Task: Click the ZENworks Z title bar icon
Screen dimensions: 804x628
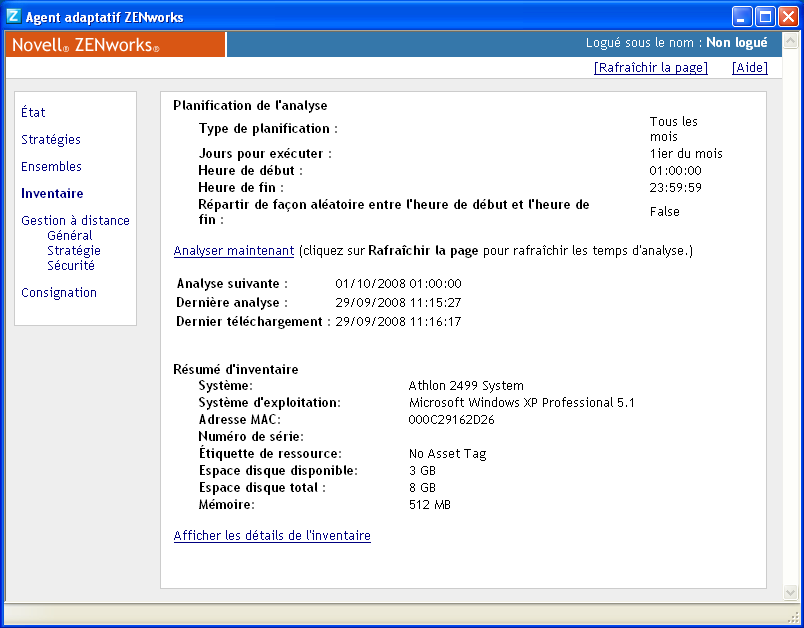Action: coord(13,16)
